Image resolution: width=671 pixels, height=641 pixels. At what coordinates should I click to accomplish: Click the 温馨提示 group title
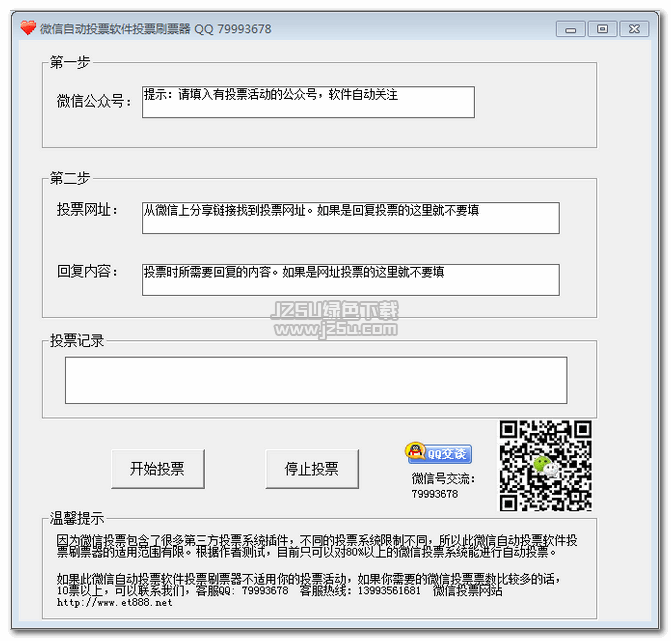point(77,519)
